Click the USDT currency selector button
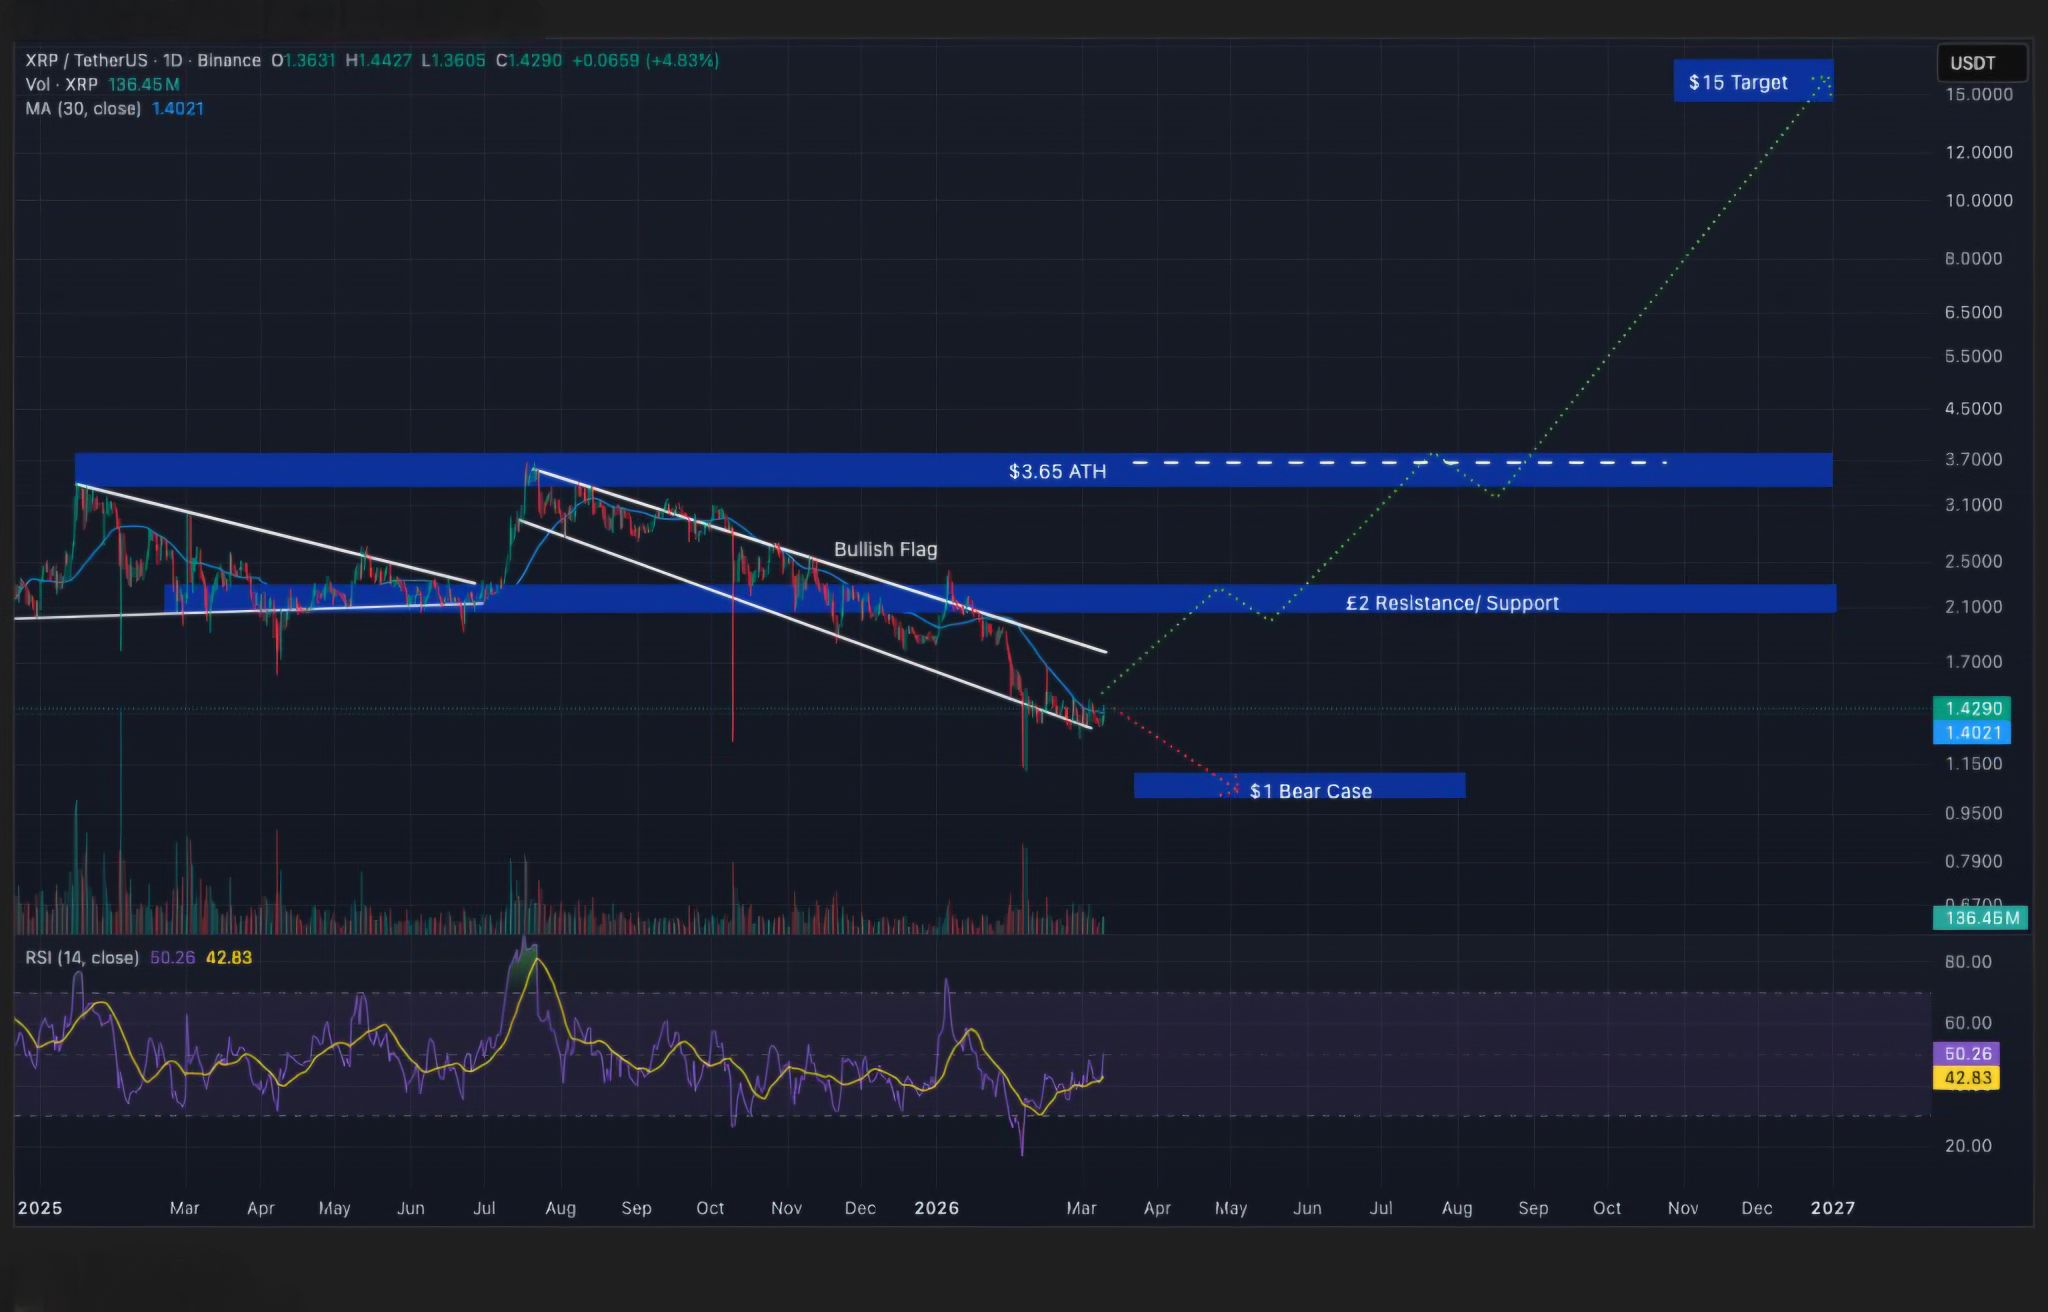Viewport: 2048px width, 1312px height. [x=1981, y=63]
